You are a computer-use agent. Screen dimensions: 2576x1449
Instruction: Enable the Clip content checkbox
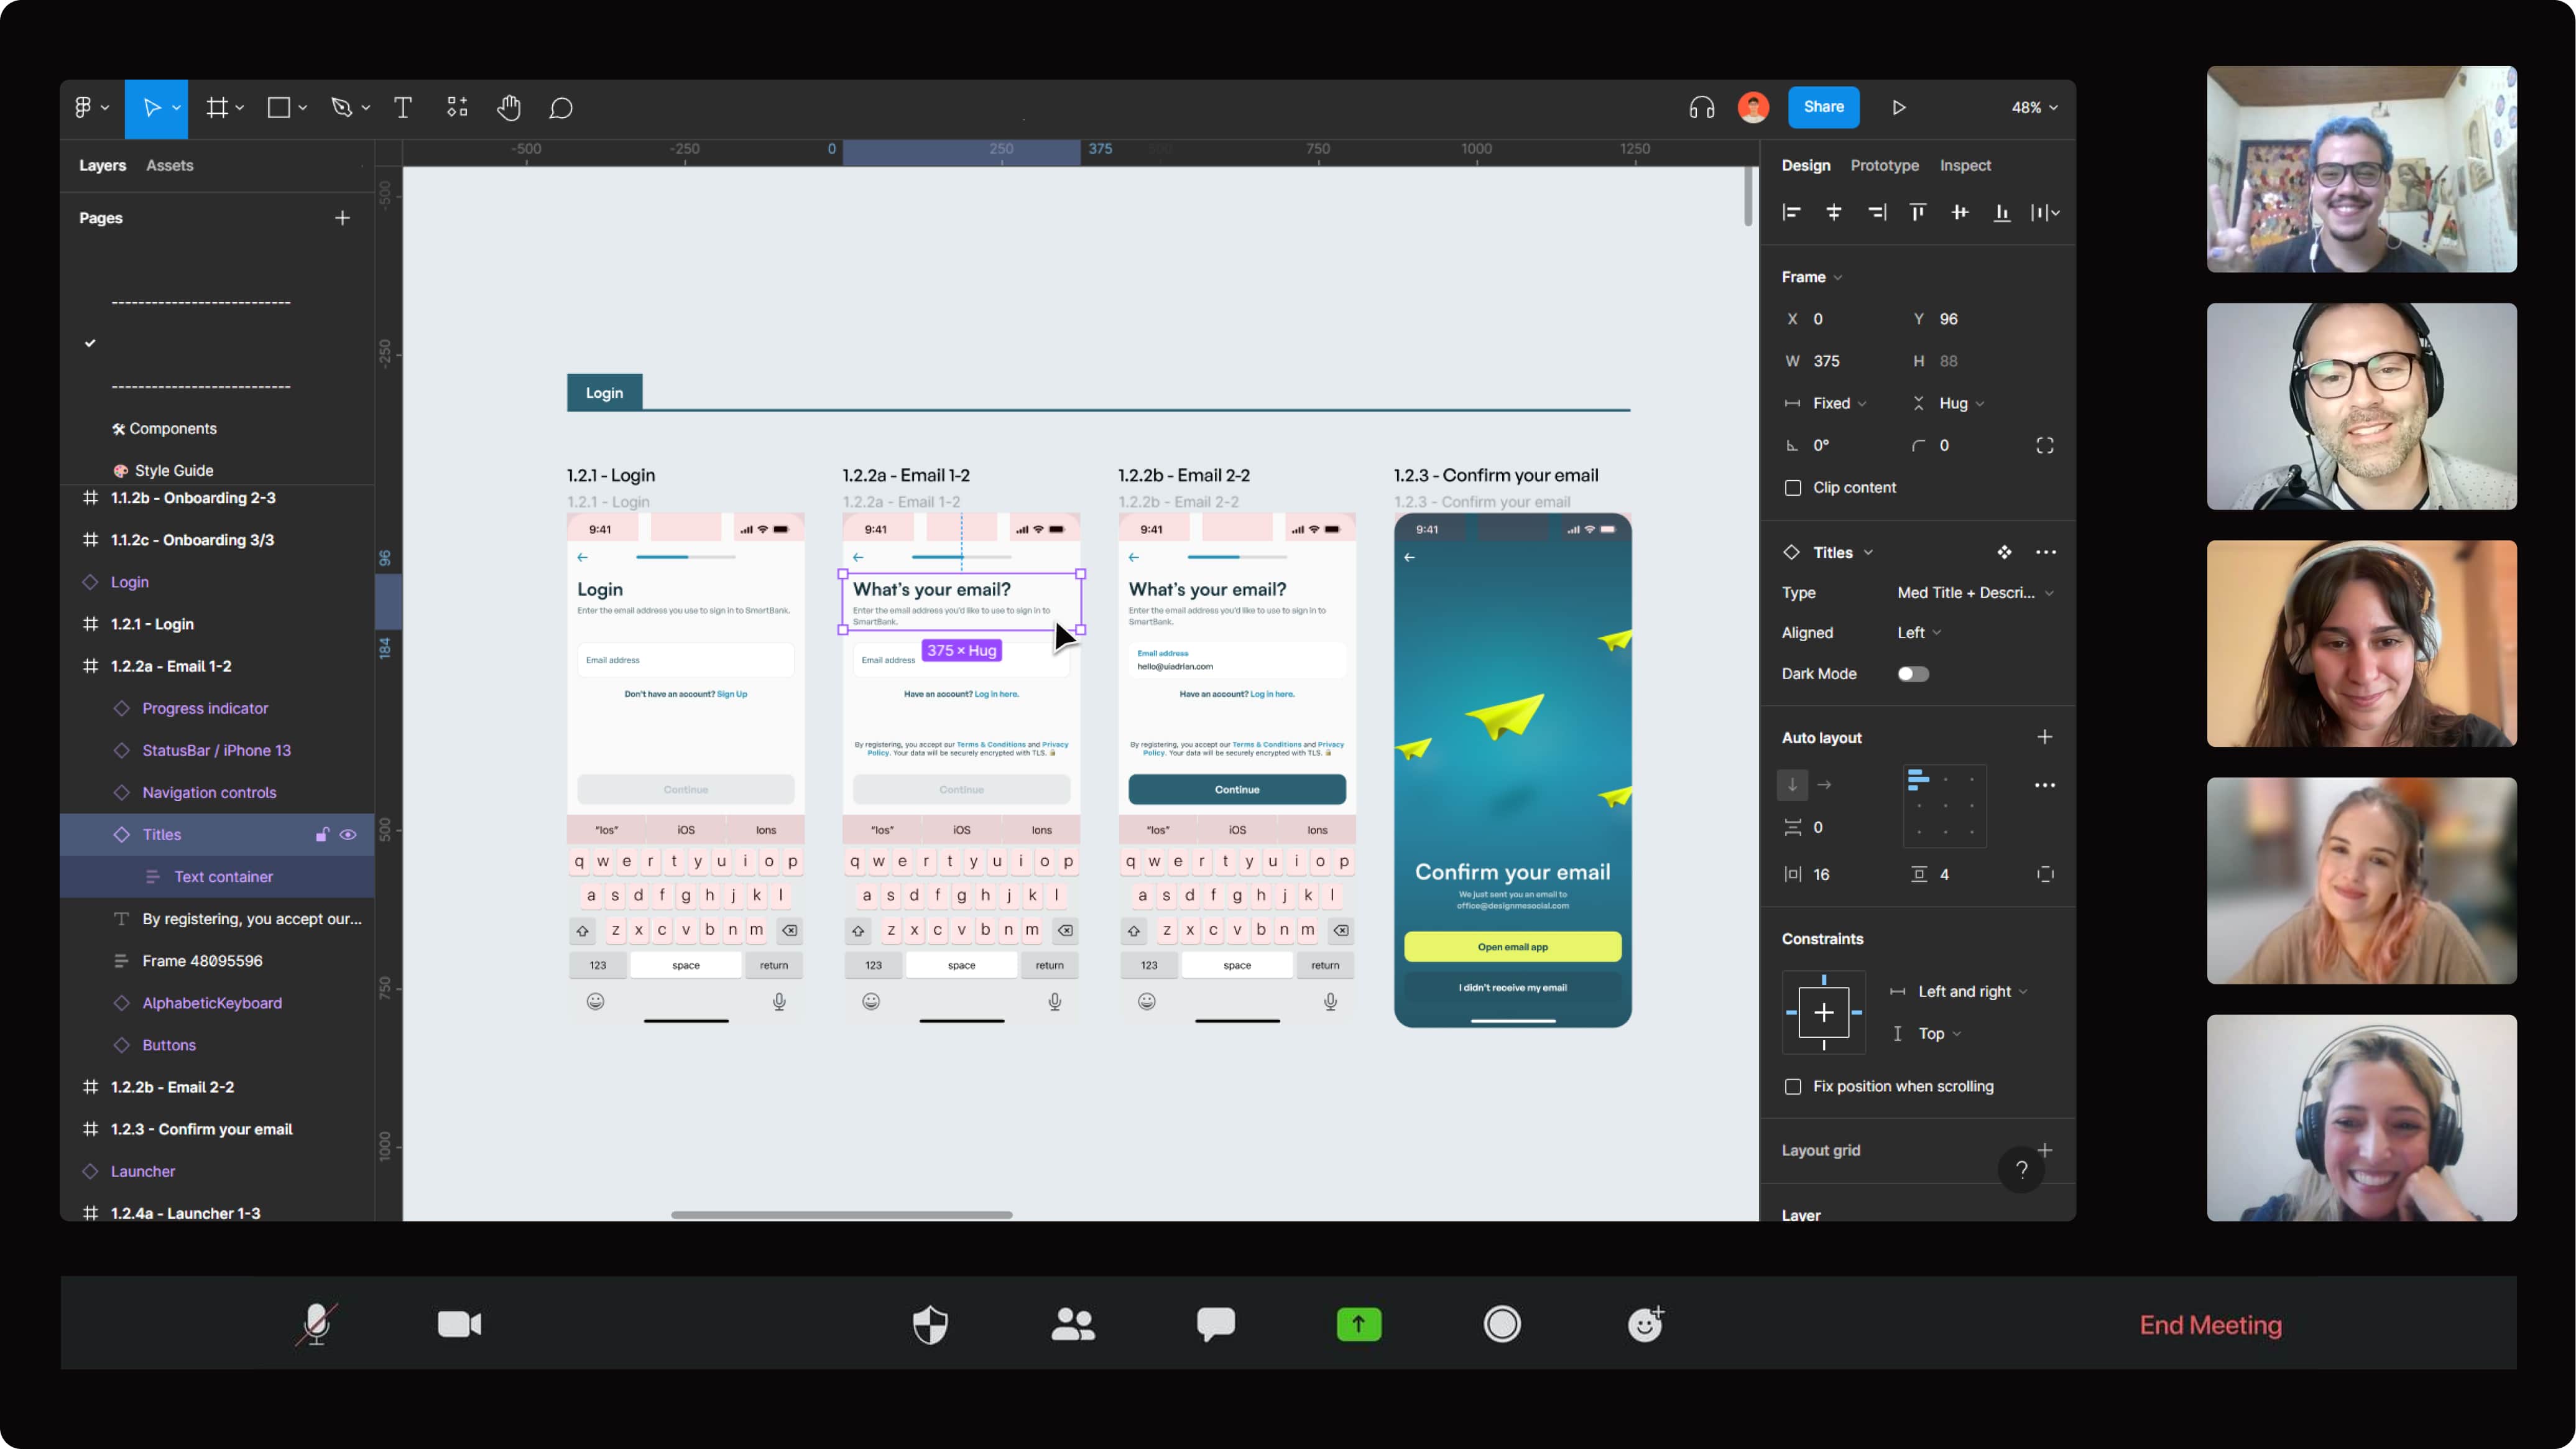click(1793, 488)
